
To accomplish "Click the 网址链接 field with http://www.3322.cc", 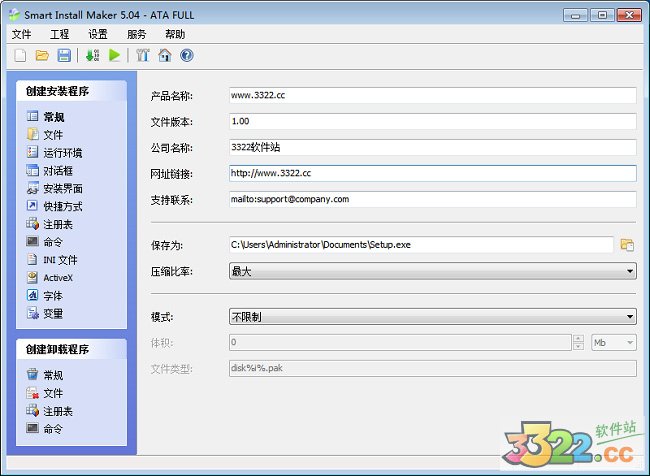I will coord(433,173).
